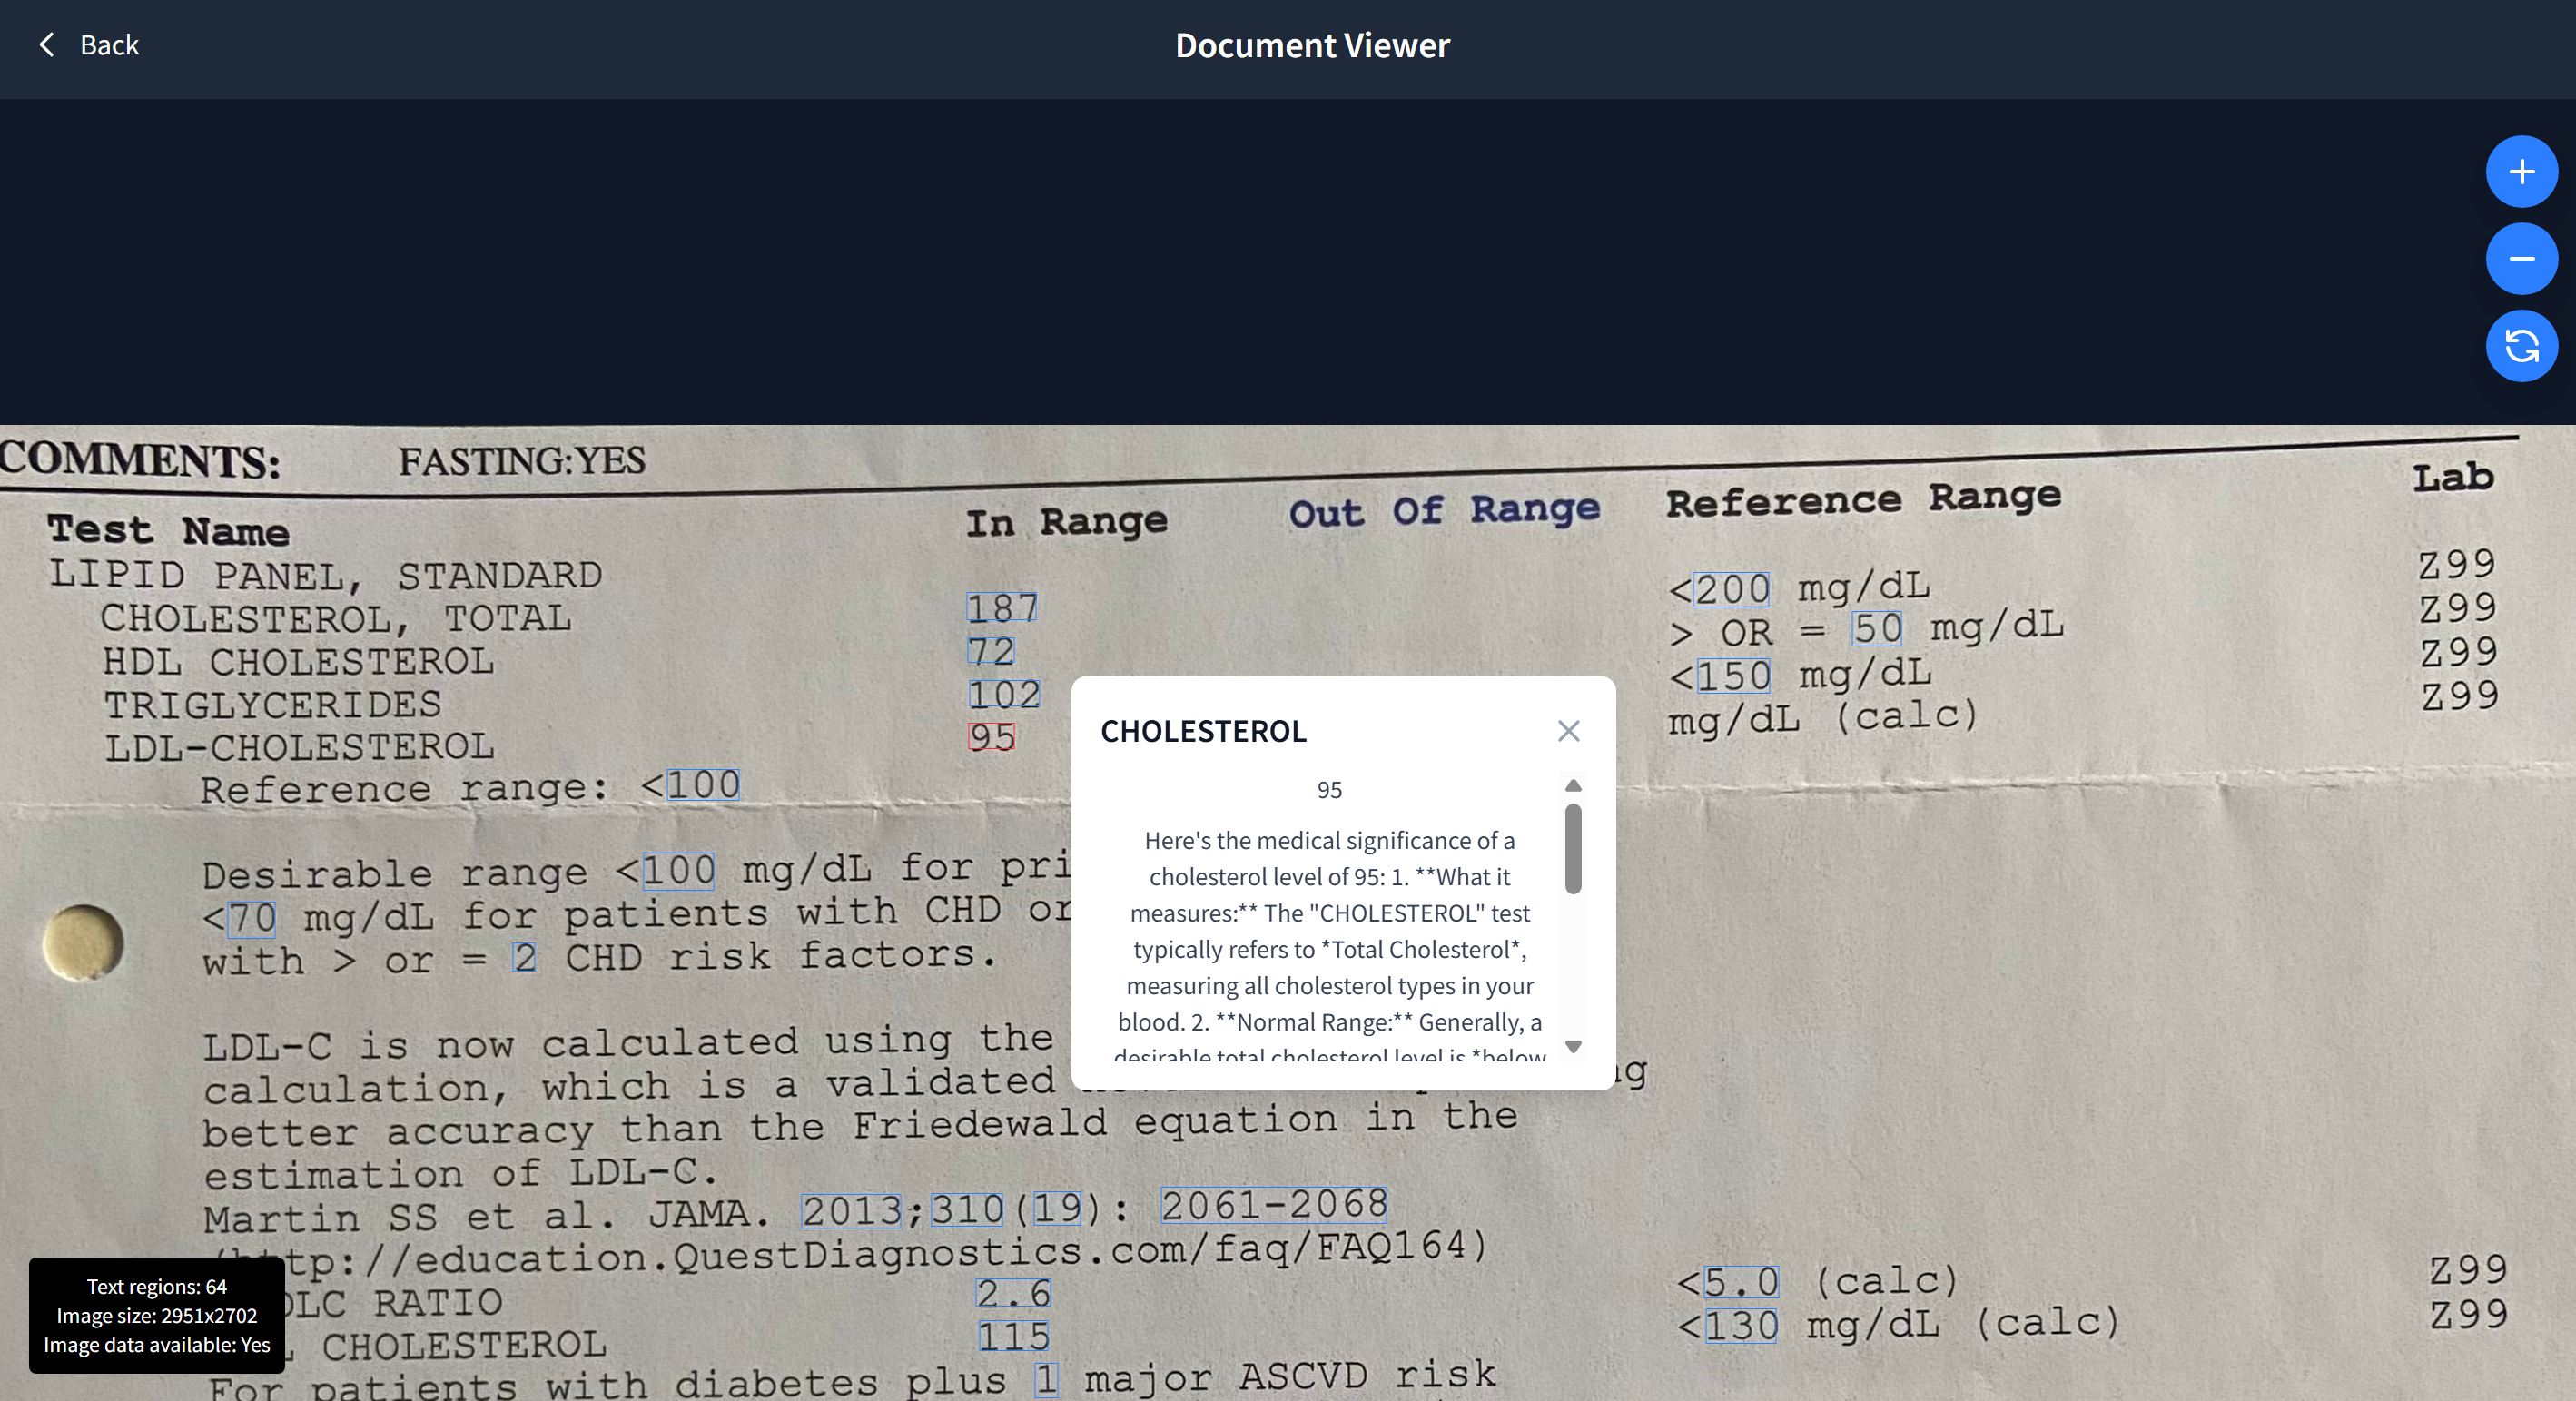Select the red highlighted 95 LDL value

991,737
